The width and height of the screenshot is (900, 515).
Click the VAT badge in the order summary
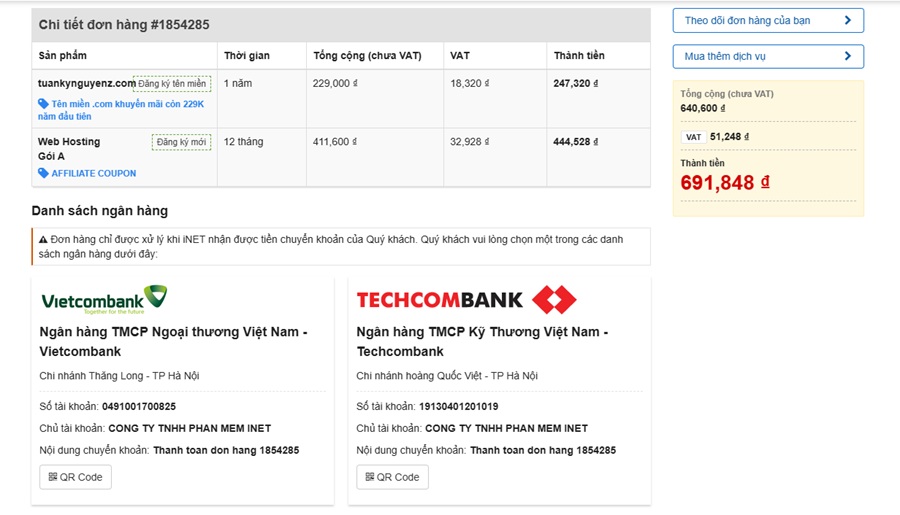pos(693,137)
